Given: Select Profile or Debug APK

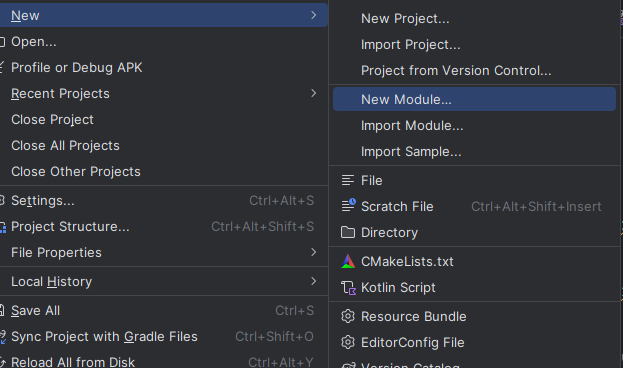Looking at the screenshot, I should click(x=163, y=68).
